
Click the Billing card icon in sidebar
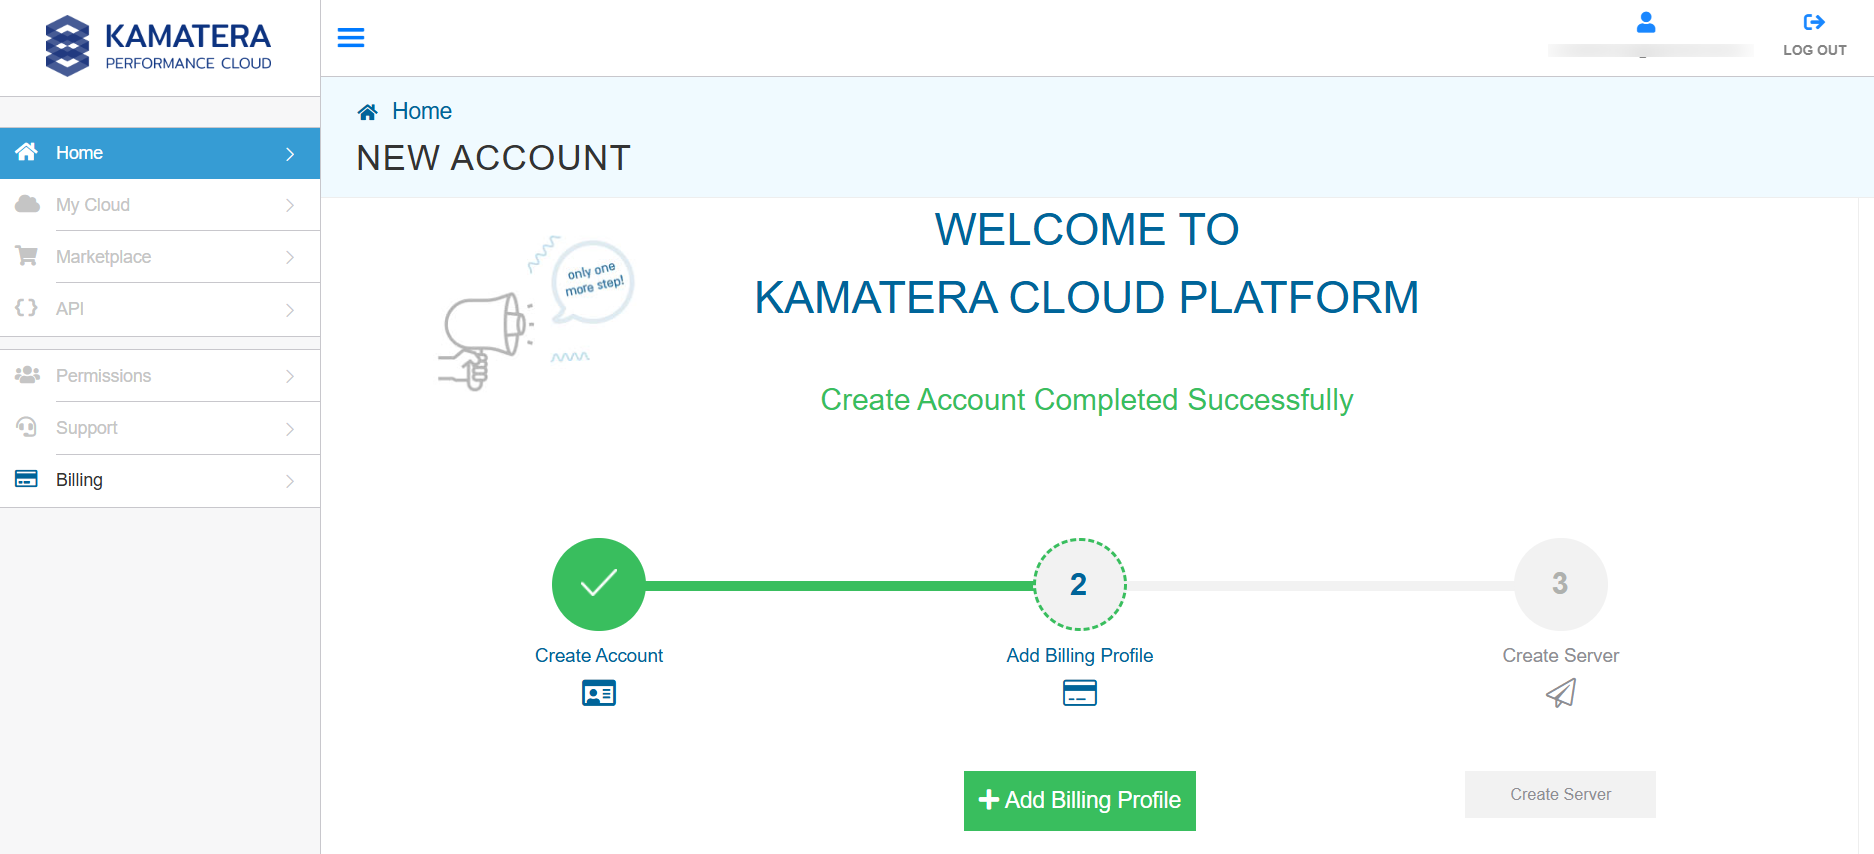click(x=27, y=479)
